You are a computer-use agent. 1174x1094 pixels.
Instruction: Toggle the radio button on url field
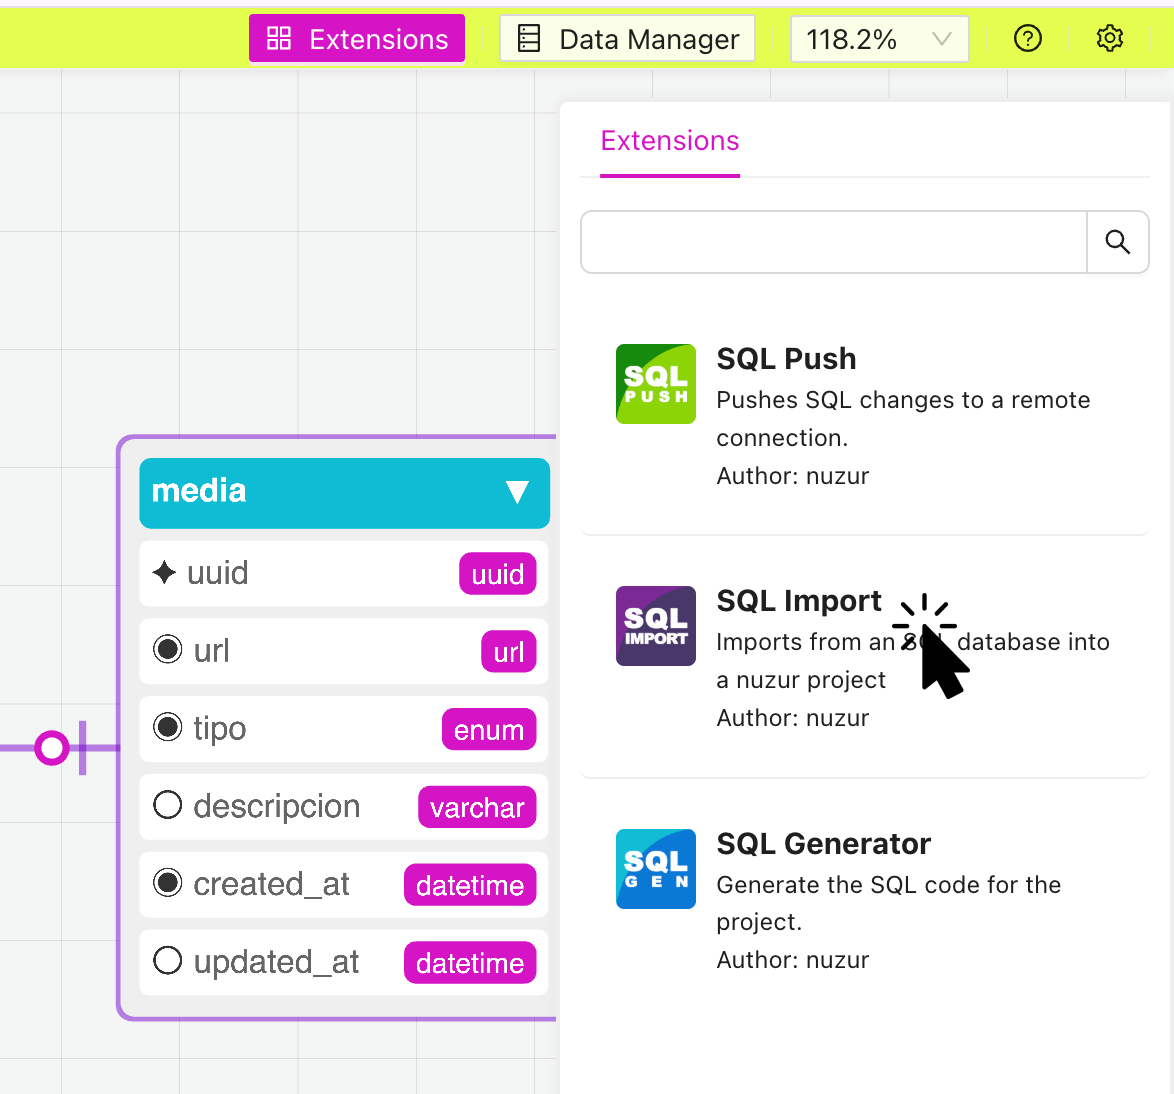point(167,650)
